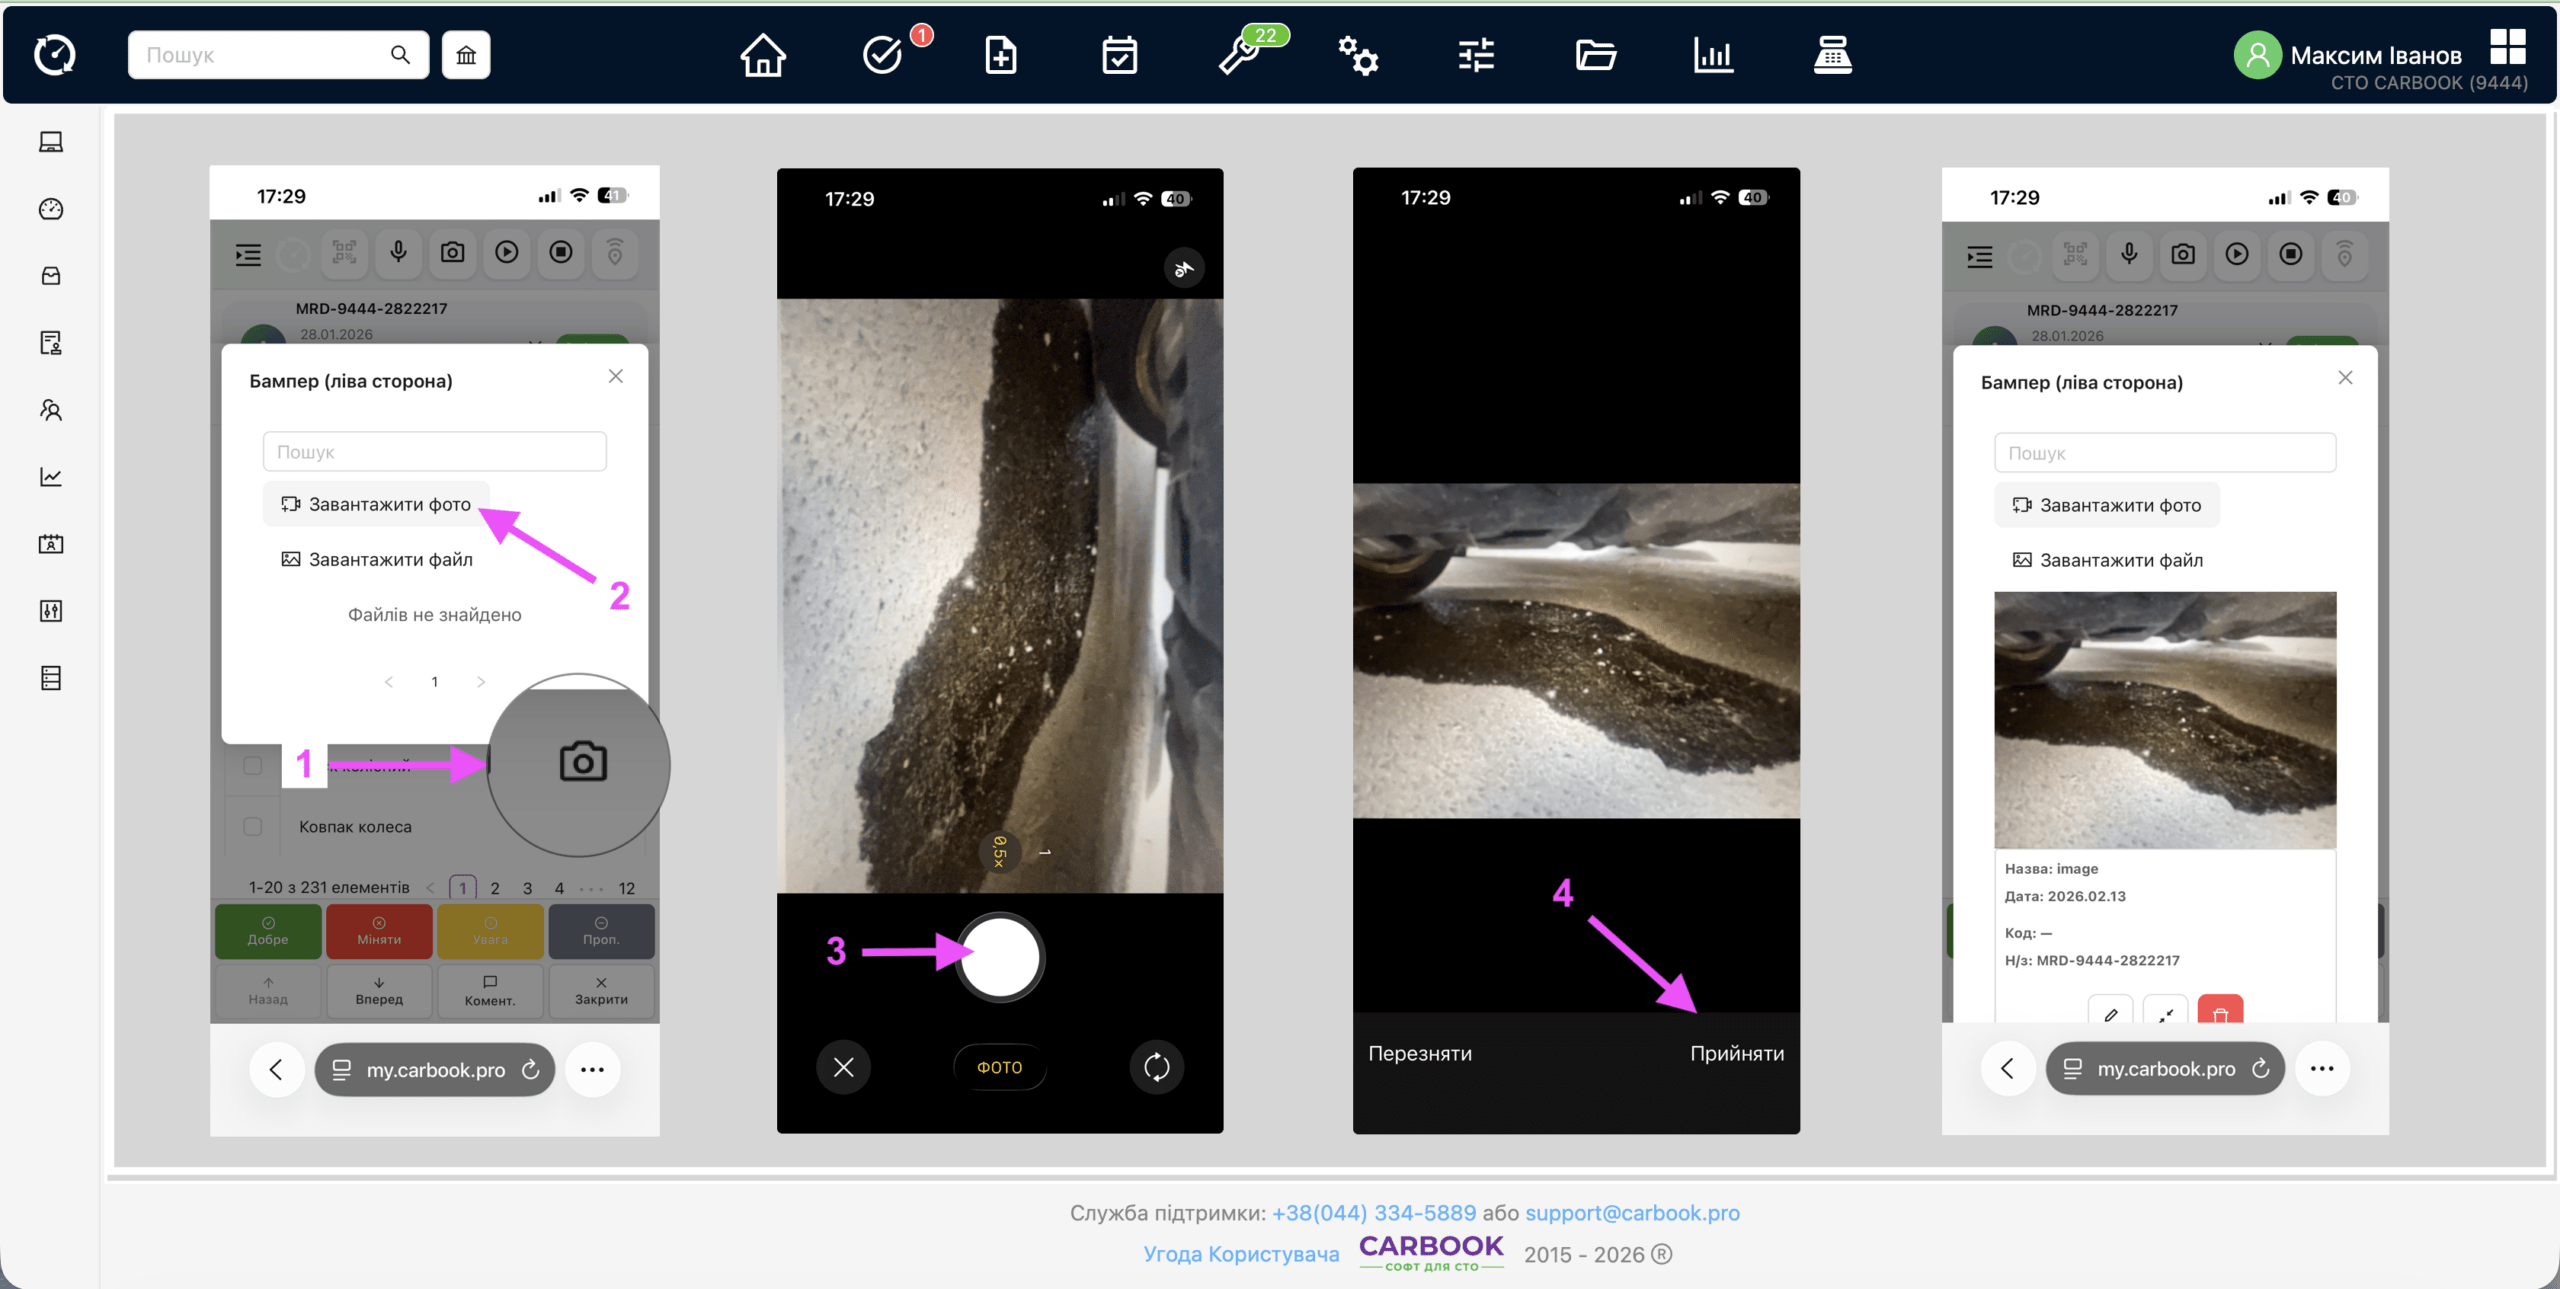This screenshot has width=2560, height=1289.
Task: Open Максим Іванов user profile menu
Action: click(x=2374, y=56)
